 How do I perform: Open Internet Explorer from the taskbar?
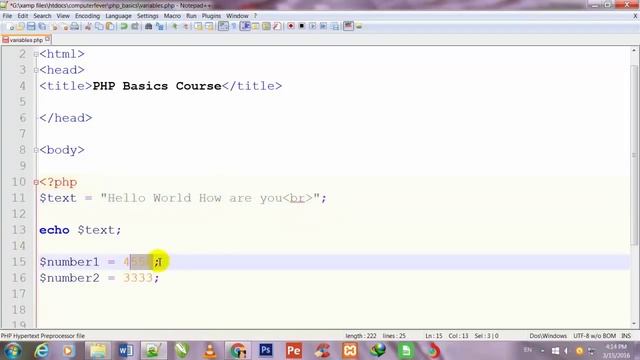click(x=42, y=351)
